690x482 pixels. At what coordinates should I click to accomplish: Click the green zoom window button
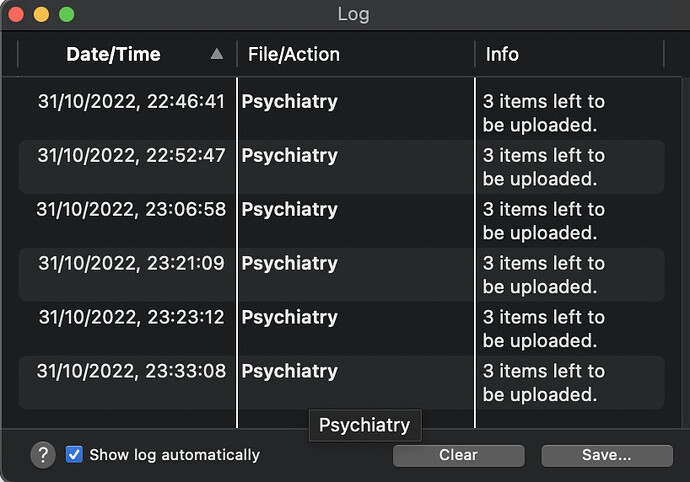[67, 15]
